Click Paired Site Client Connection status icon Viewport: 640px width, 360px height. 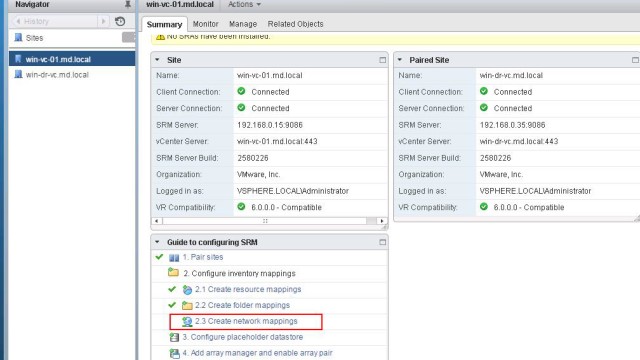tap(484, 91)
